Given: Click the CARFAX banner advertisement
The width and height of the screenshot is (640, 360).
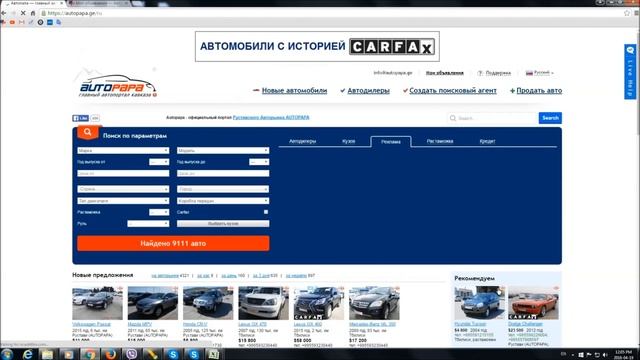Looking at the screenshot, I should pos(317,47).
